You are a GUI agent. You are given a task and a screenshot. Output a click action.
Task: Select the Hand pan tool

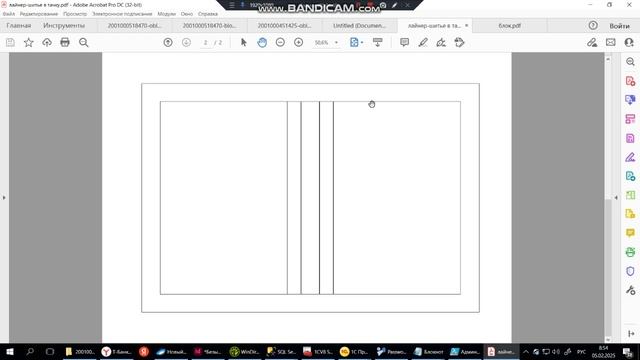(262, 42)
